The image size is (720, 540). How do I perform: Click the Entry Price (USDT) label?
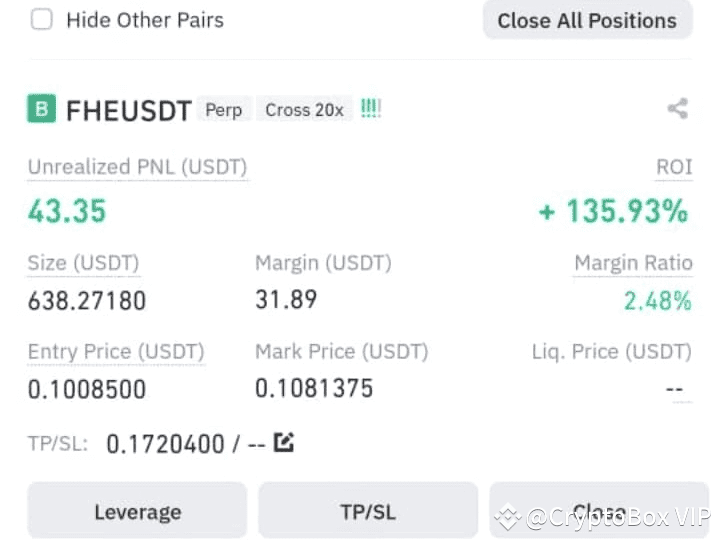pyautogui.click(x=116, y=352)
